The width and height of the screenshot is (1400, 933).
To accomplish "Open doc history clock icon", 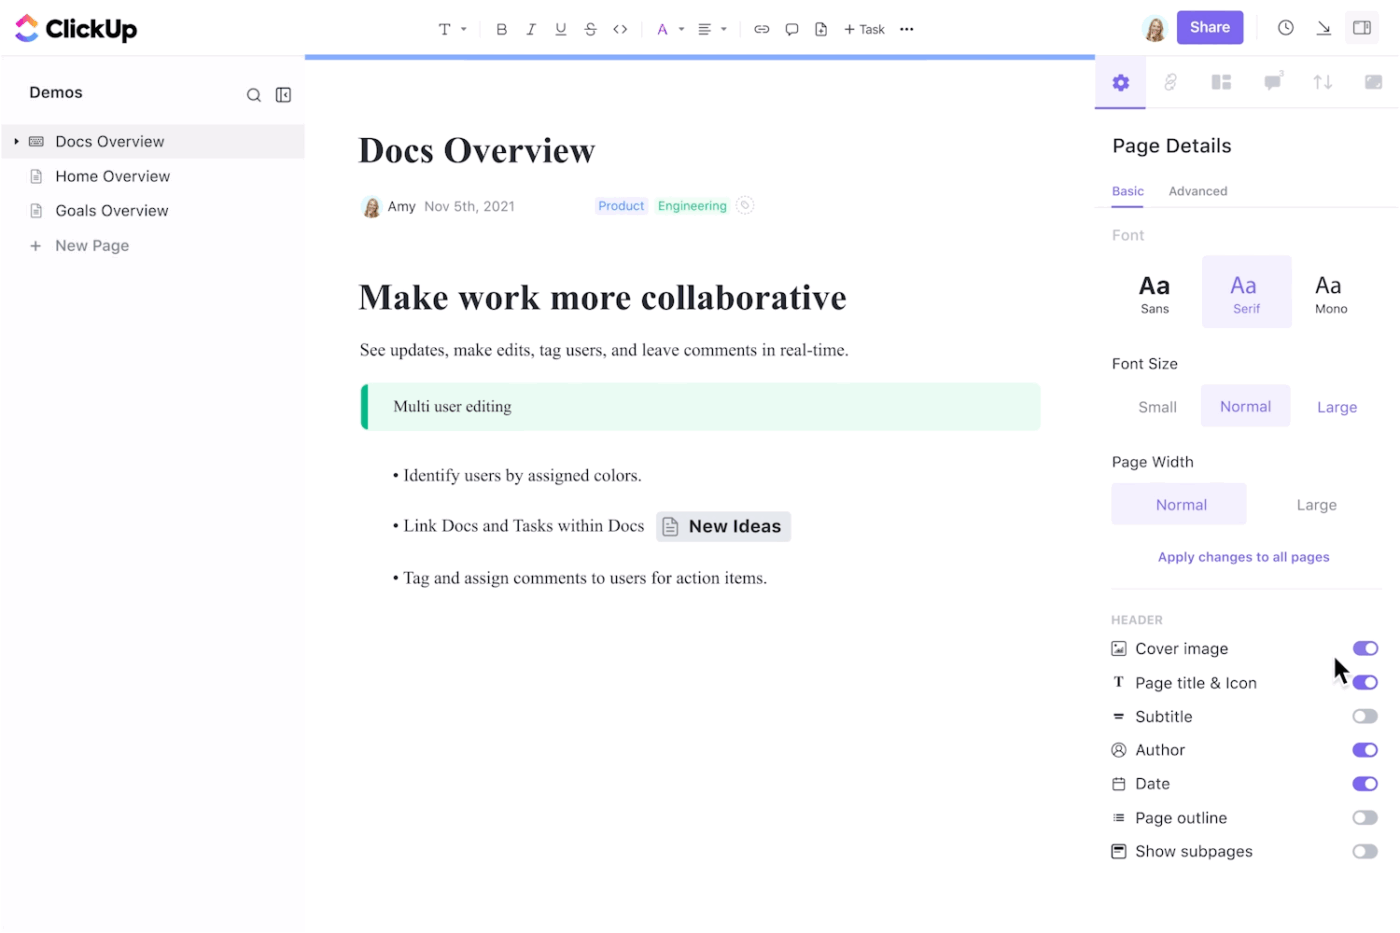I will pyautogui.click(x=1286, y=28).
